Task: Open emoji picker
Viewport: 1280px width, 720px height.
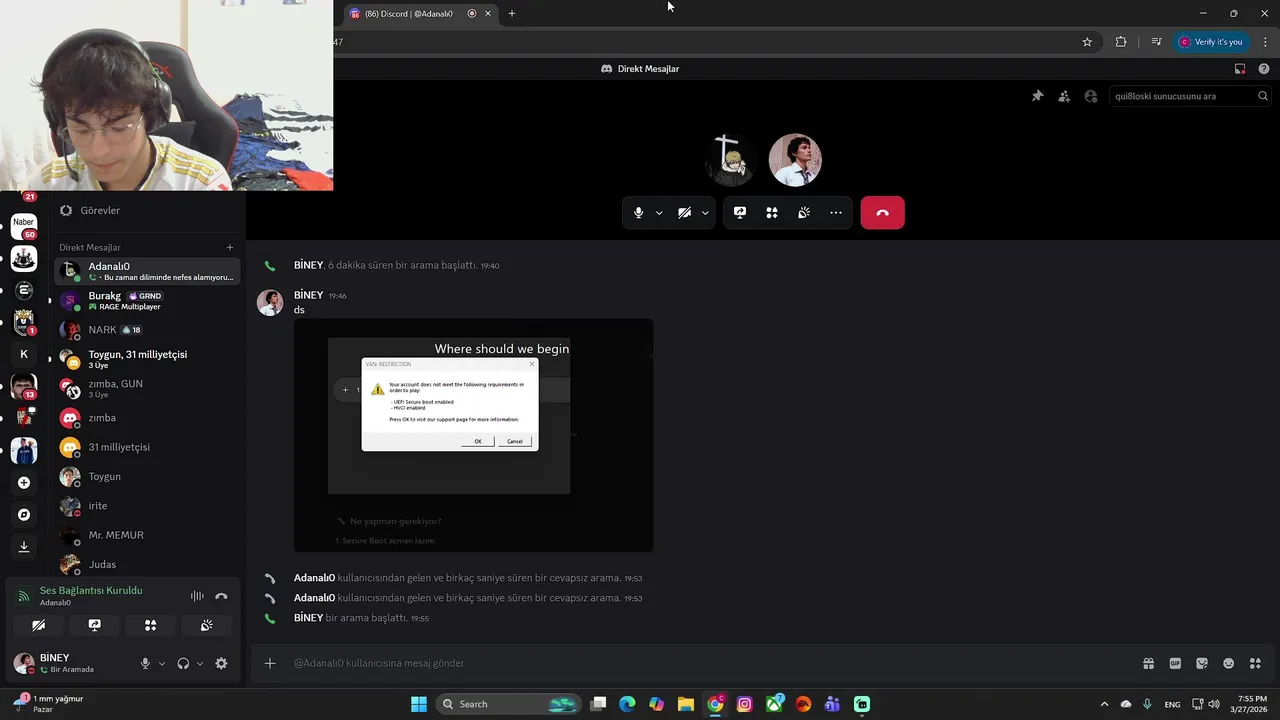Action: click(1229, 663)
